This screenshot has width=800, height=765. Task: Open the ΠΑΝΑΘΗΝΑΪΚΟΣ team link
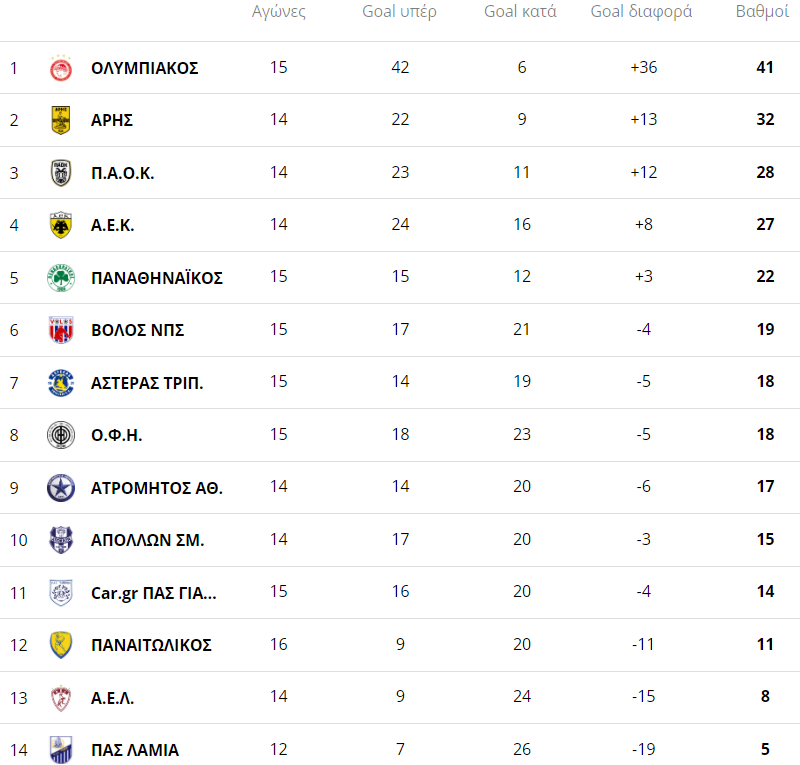156,278
